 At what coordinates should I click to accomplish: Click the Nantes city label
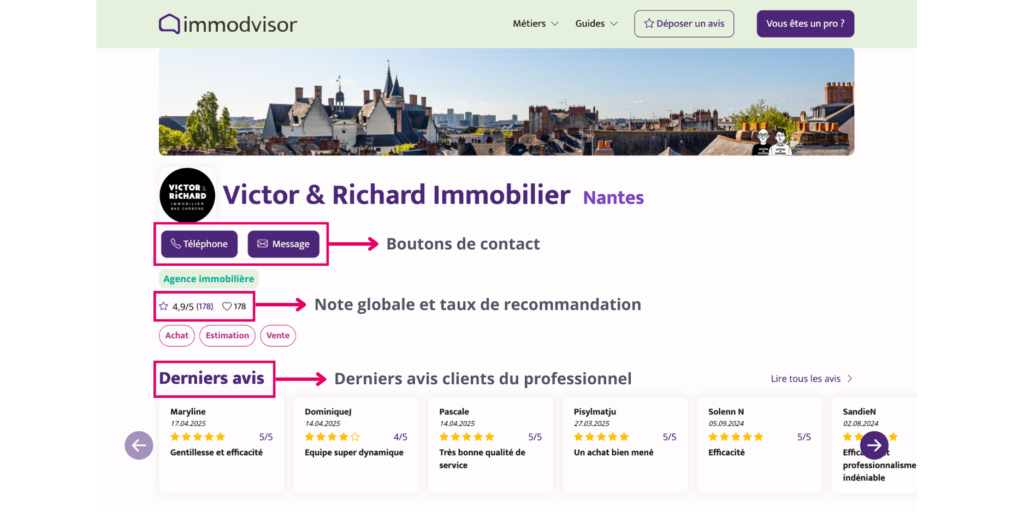pyautogui.click(x=613, y=197)
